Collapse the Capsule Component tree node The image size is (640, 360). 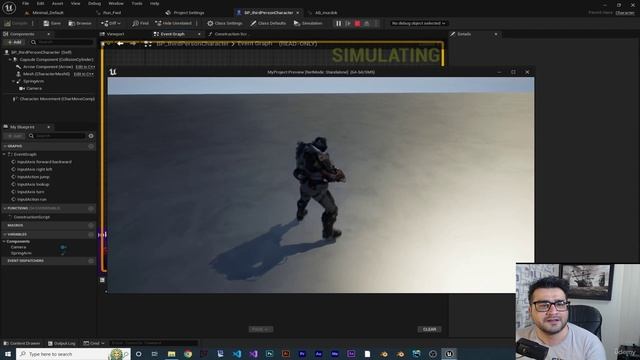(x=10, y=60)
